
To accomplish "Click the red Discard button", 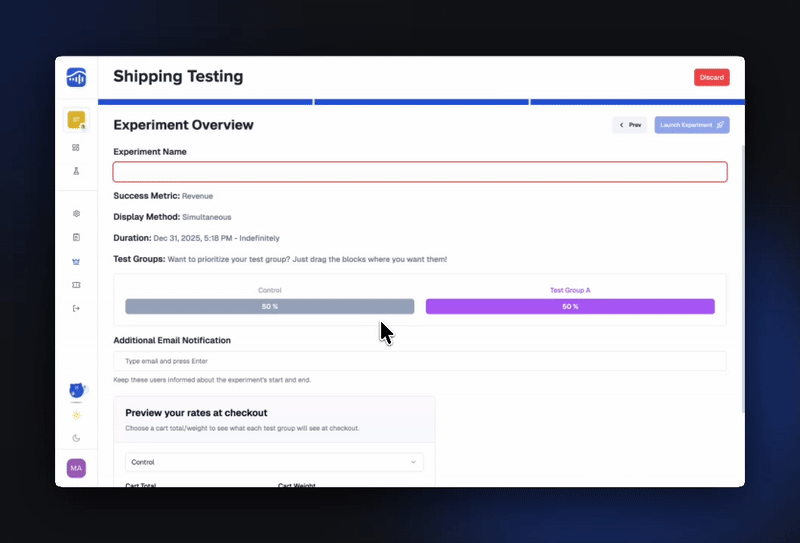I will coord(711,78).
